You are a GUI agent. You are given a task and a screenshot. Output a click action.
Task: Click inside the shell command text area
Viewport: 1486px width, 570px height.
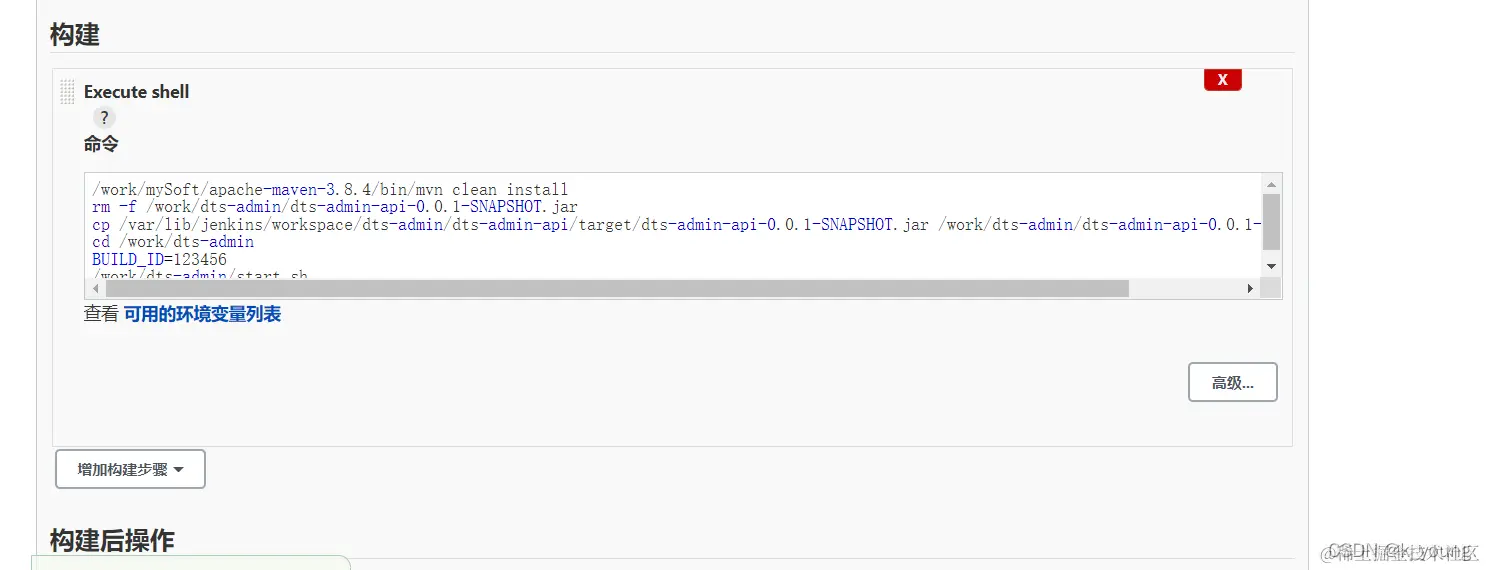673,226
